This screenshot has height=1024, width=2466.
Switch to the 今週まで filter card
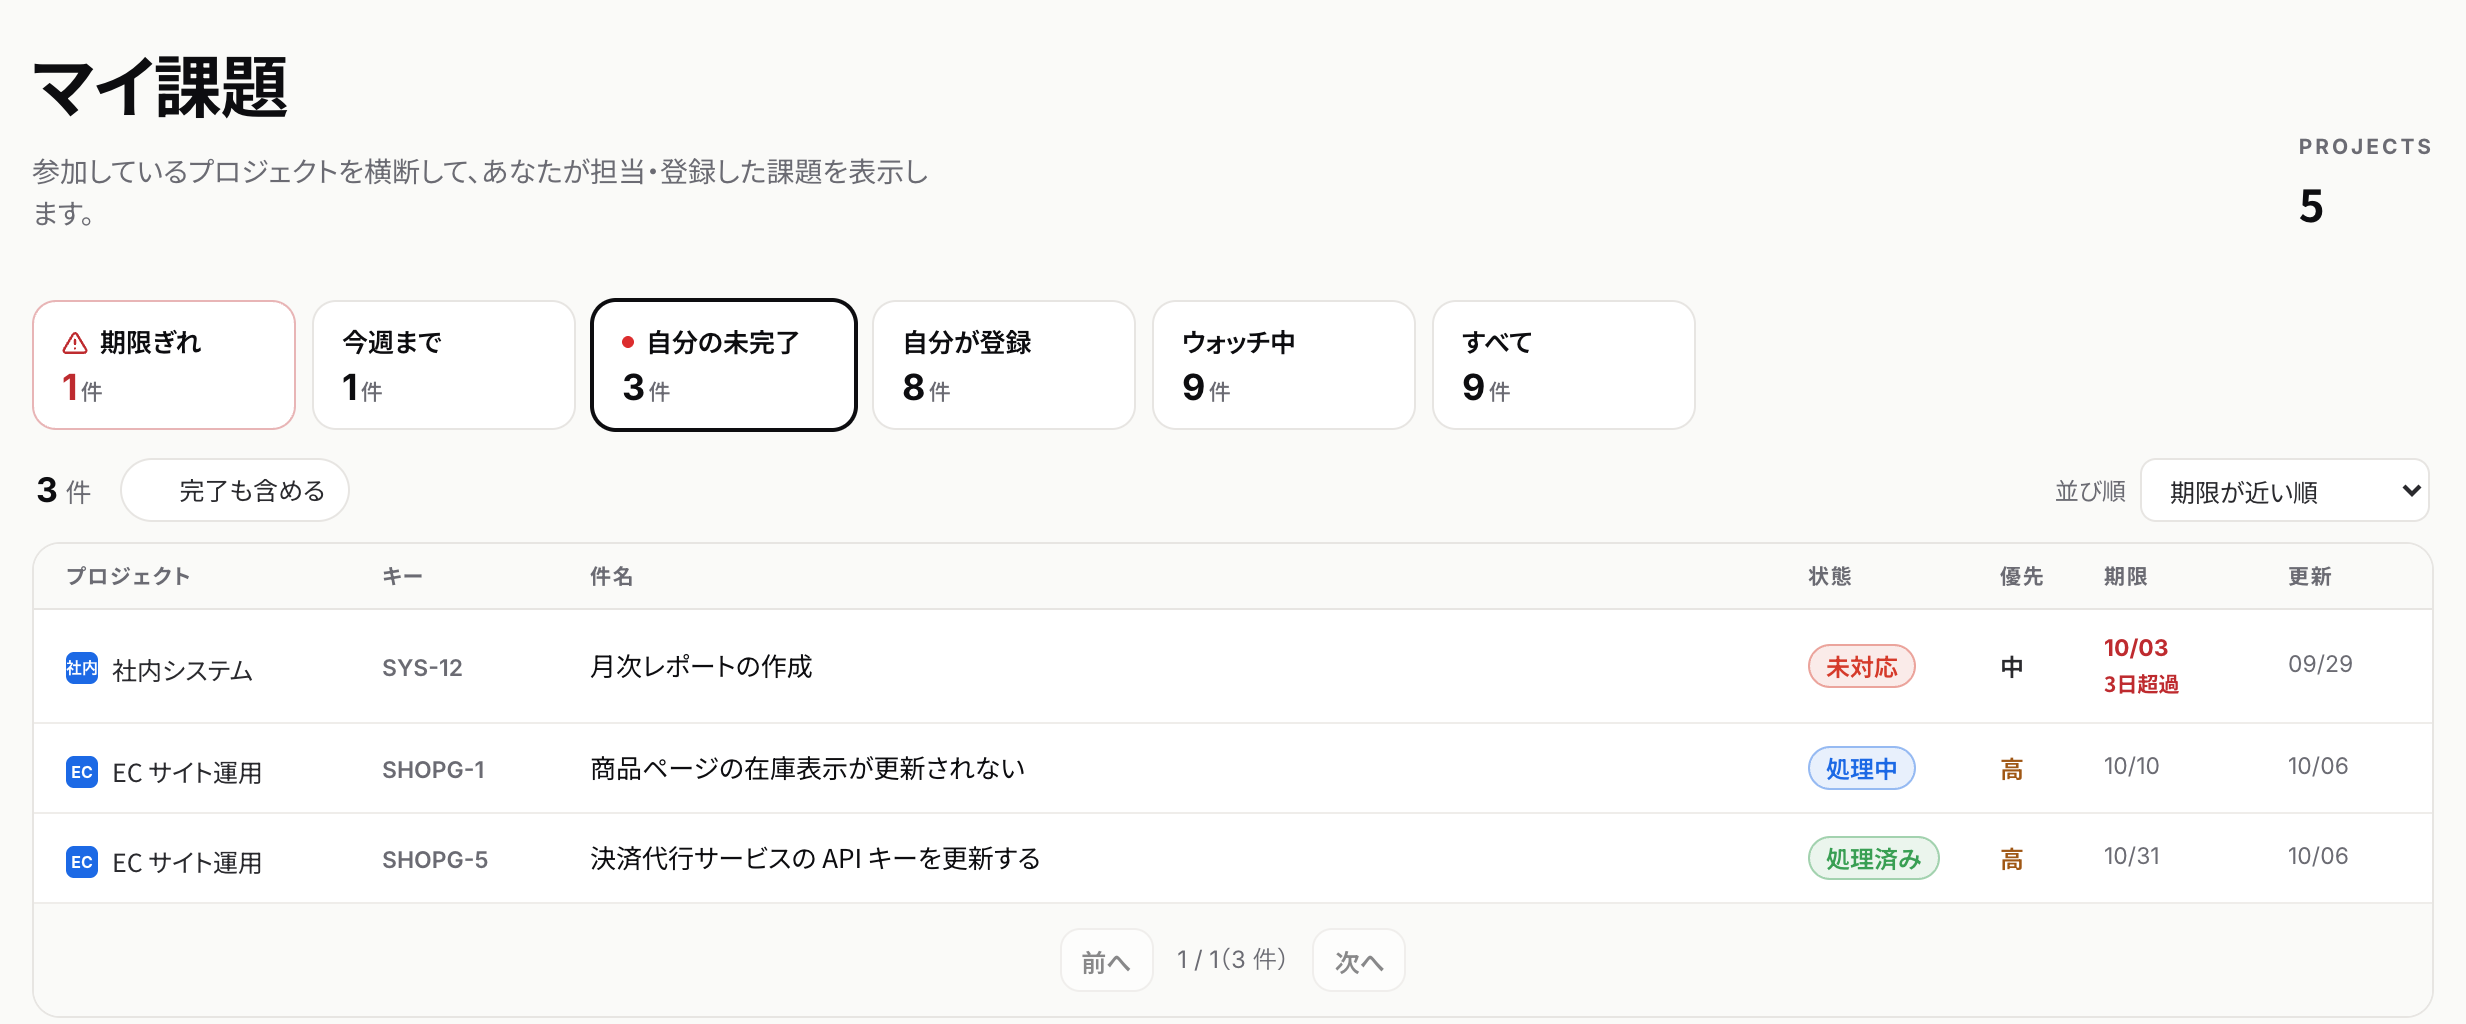[444, 365]
